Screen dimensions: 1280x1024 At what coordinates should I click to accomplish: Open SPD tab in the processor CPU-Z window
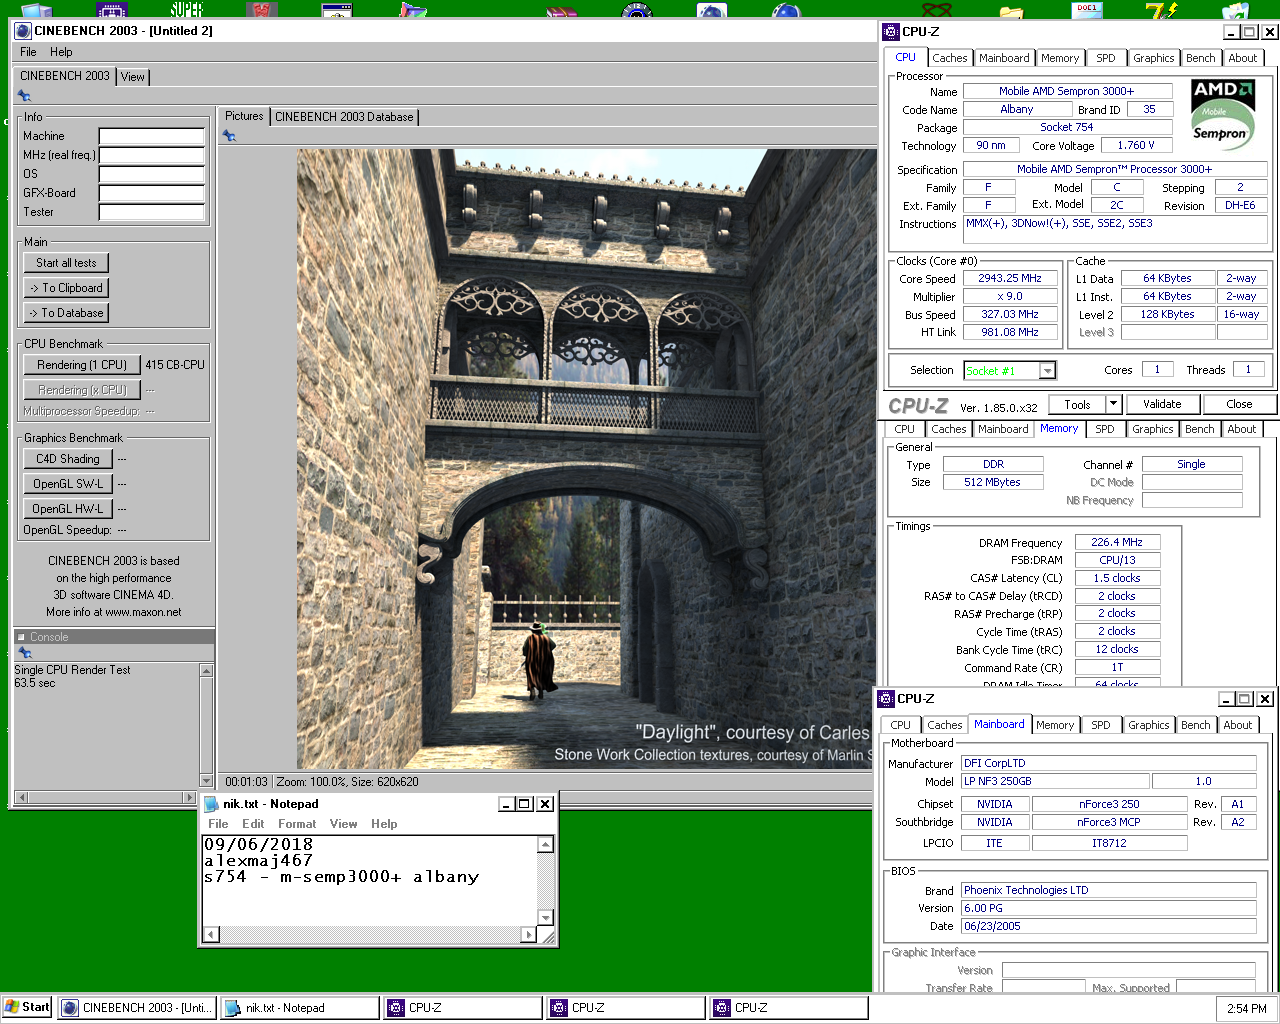pos(1105,58)
